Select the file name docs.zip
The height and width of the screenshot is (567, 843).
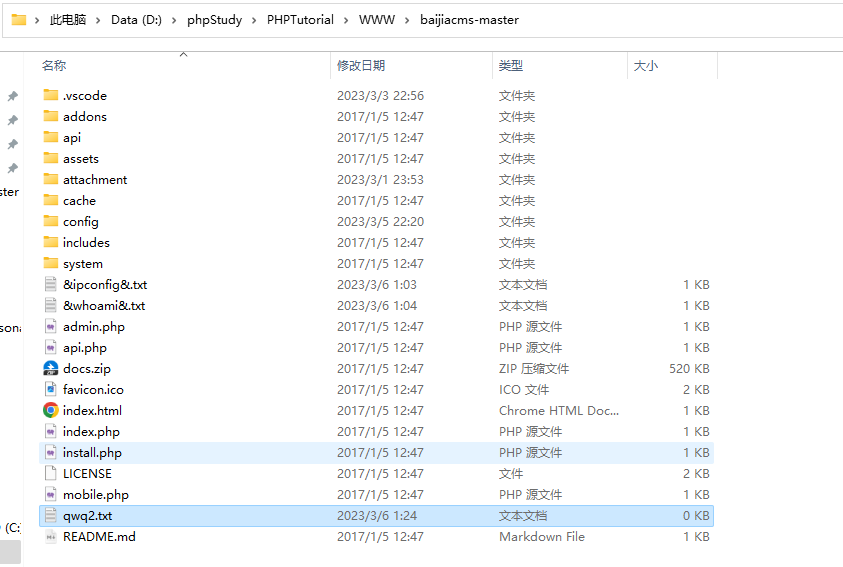87,369
